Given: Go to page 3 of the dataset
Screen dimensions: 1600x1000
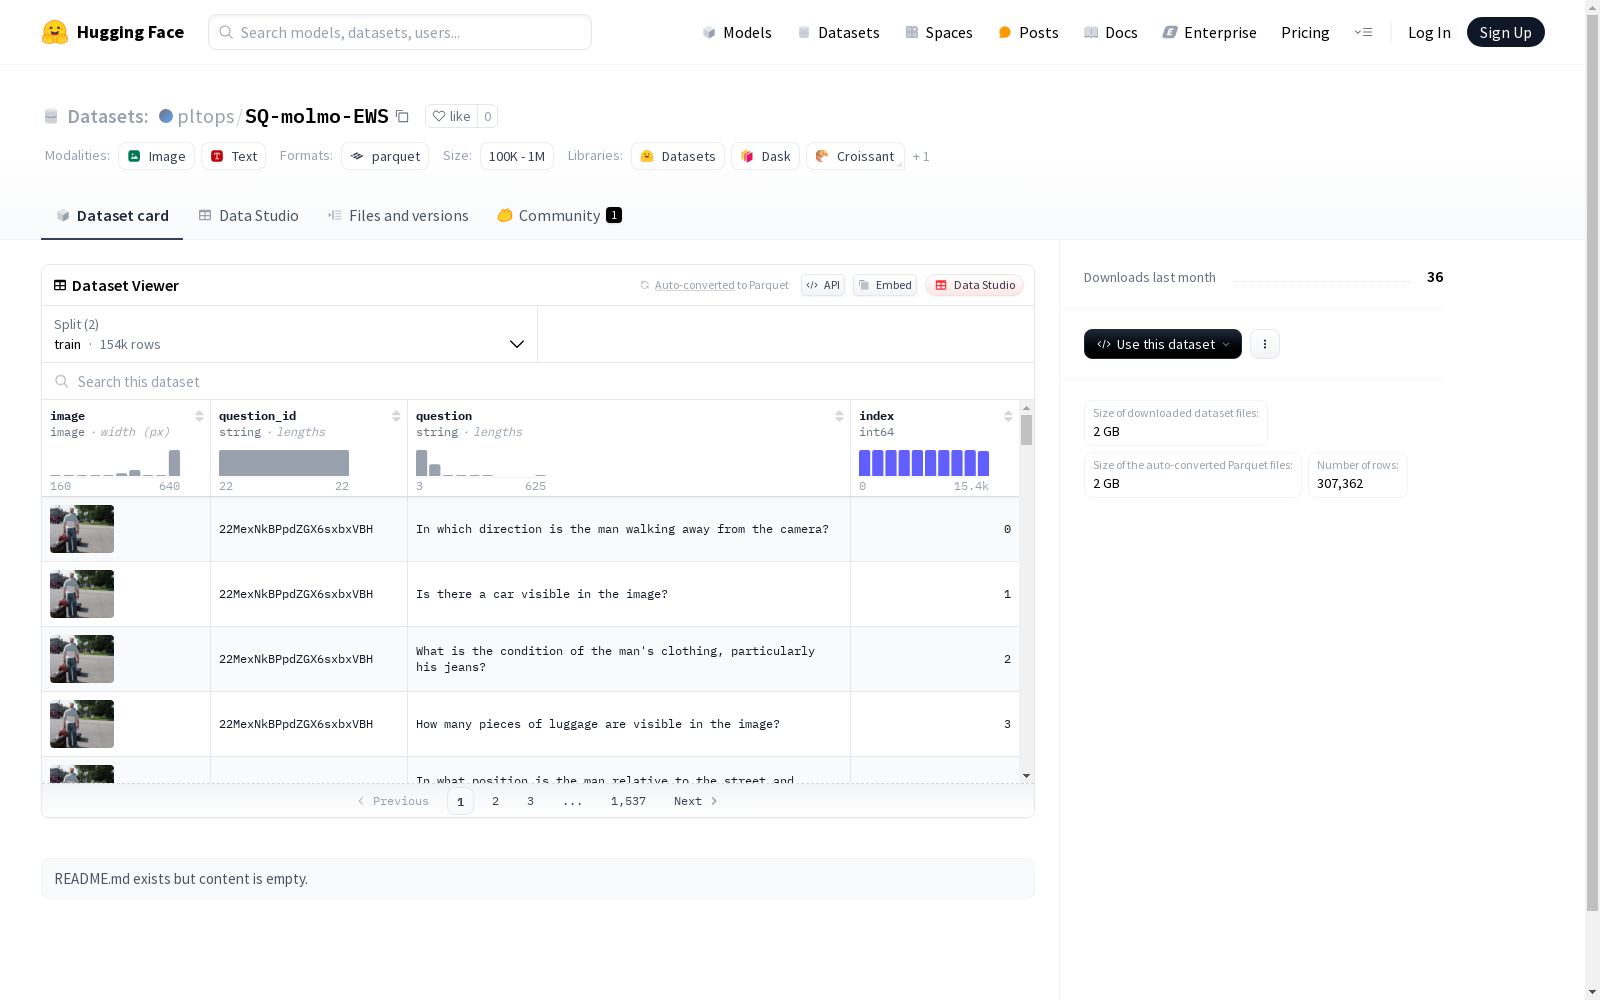Looking at the screenshot, I should [x=530, y=801].
